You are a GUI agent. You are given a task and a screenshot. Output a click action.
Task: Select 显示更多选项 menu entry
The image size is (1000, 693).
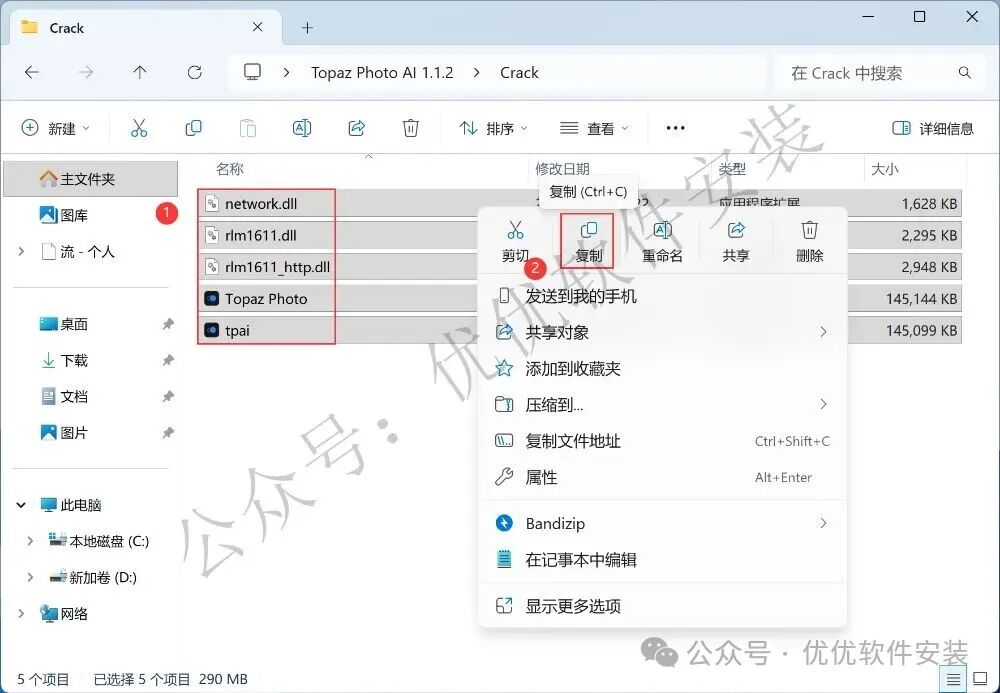tap(662, 606)
